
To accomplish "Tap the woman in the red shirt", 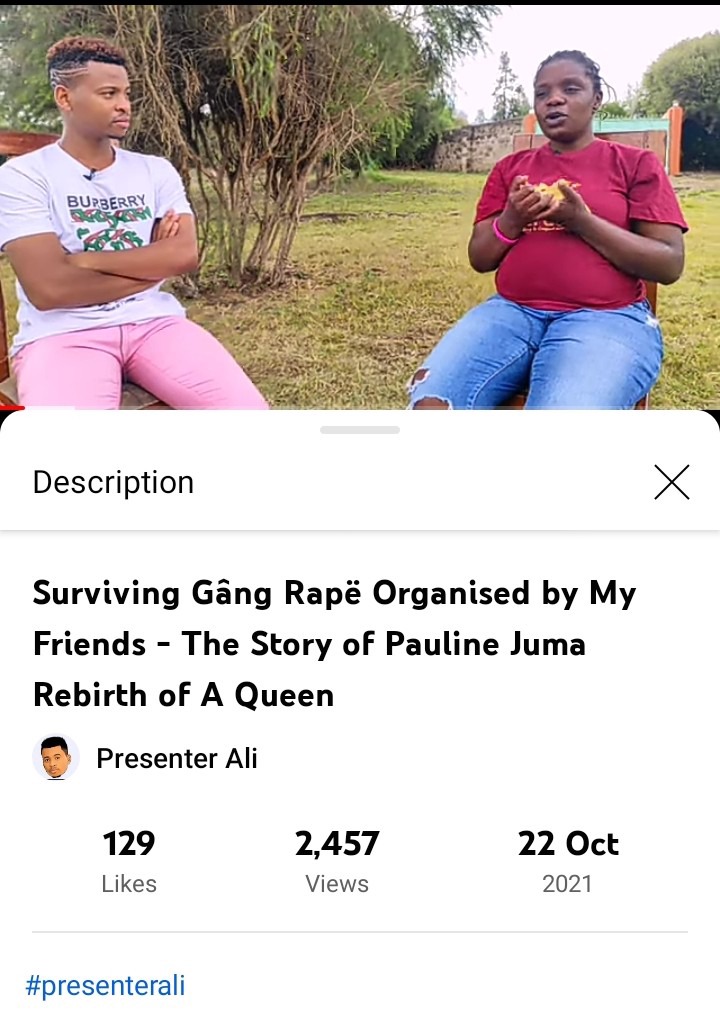I will point(552,234).
